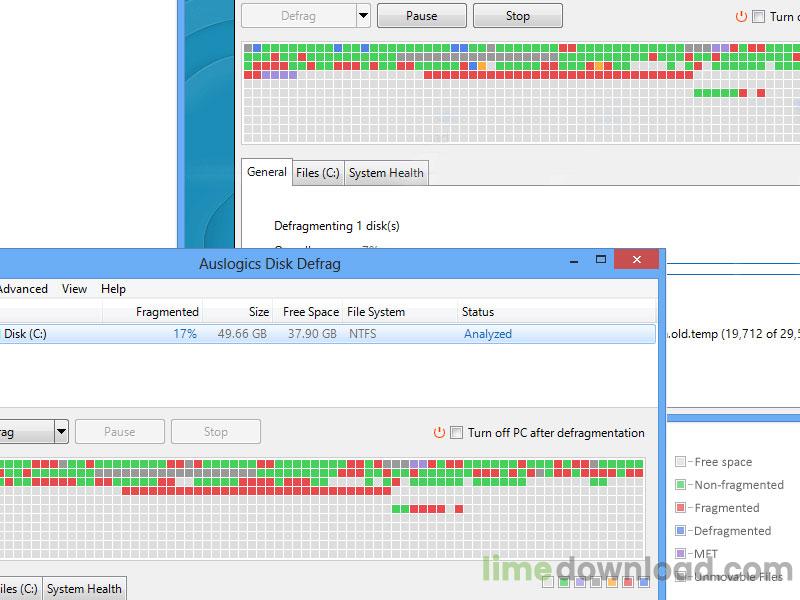Click the Fragmented legend swatch

(680, 508)
